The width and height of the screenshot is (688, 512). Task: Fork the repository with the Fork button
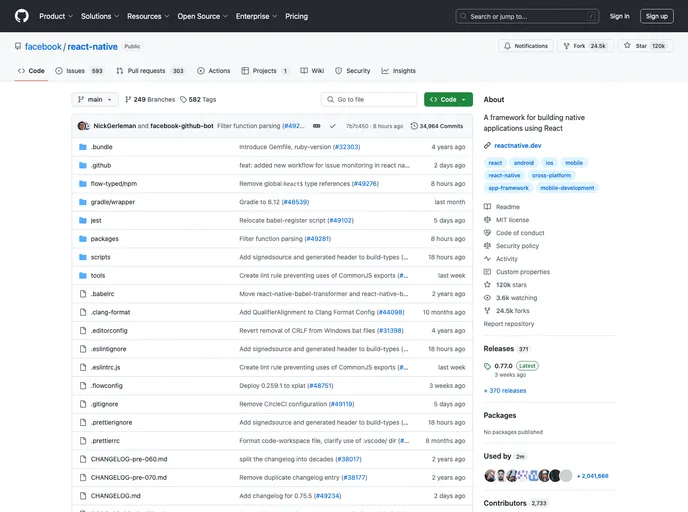[x=585, y=46]
